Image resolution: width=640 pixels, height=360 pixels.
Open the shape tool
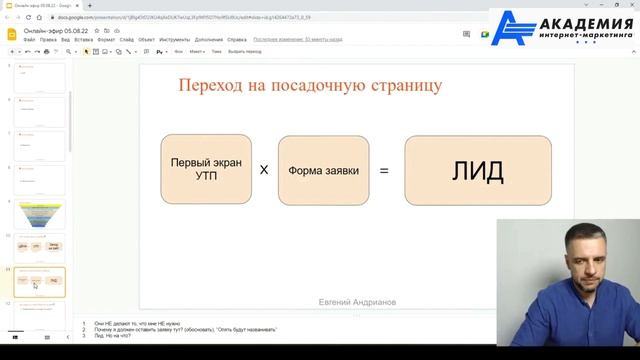click(x=119, y=52)
